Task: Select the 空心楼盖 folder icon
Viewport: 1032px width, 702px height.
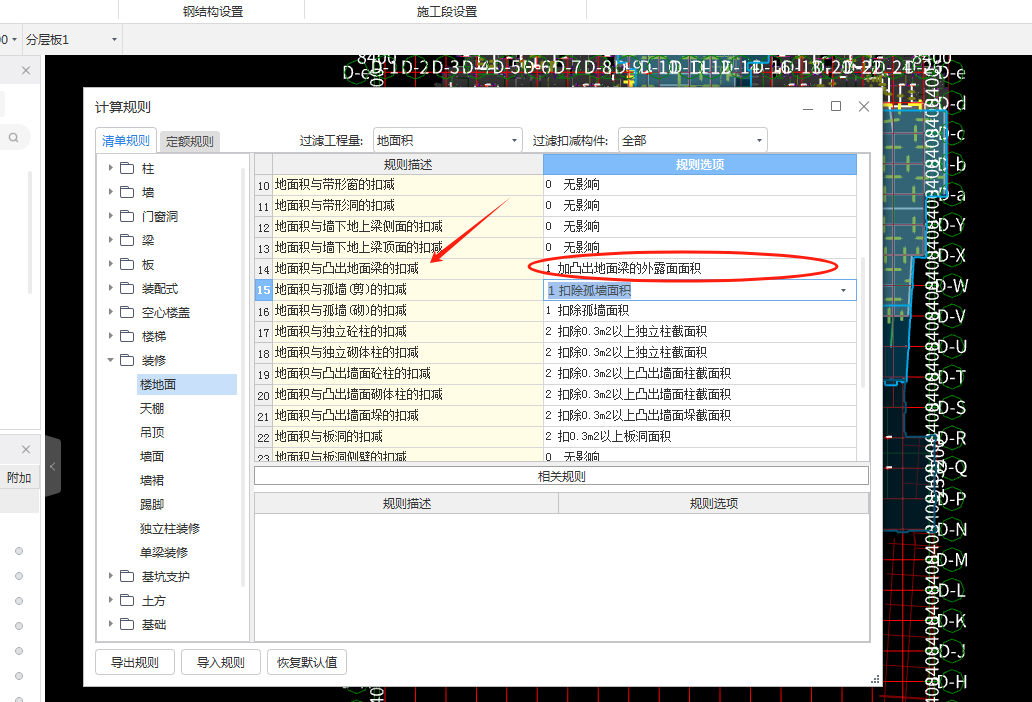Action: (128, 312)
